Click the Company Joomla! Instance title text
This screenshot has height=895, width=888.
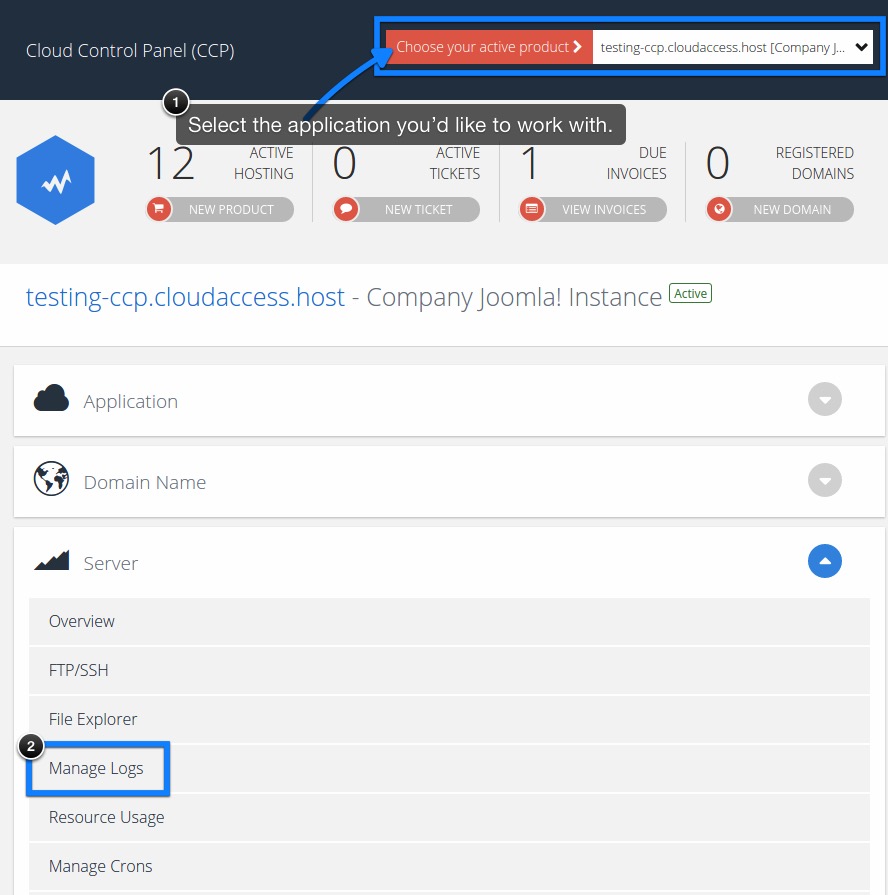point(514,297)
